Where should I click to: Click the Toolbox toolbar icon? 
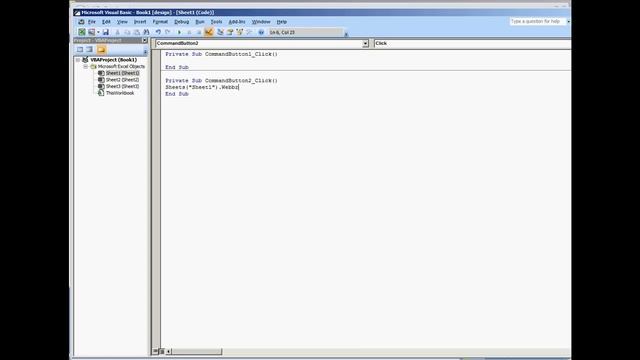click(249, 32)
